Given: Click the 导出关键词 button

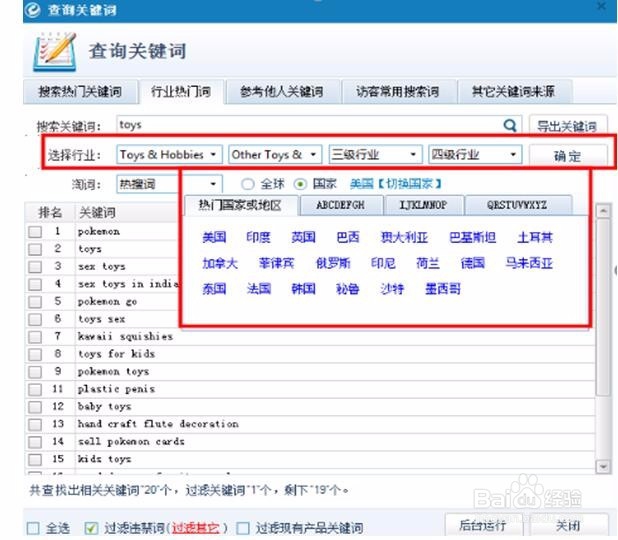Looking at the screenshot, I should click(568, 126).
